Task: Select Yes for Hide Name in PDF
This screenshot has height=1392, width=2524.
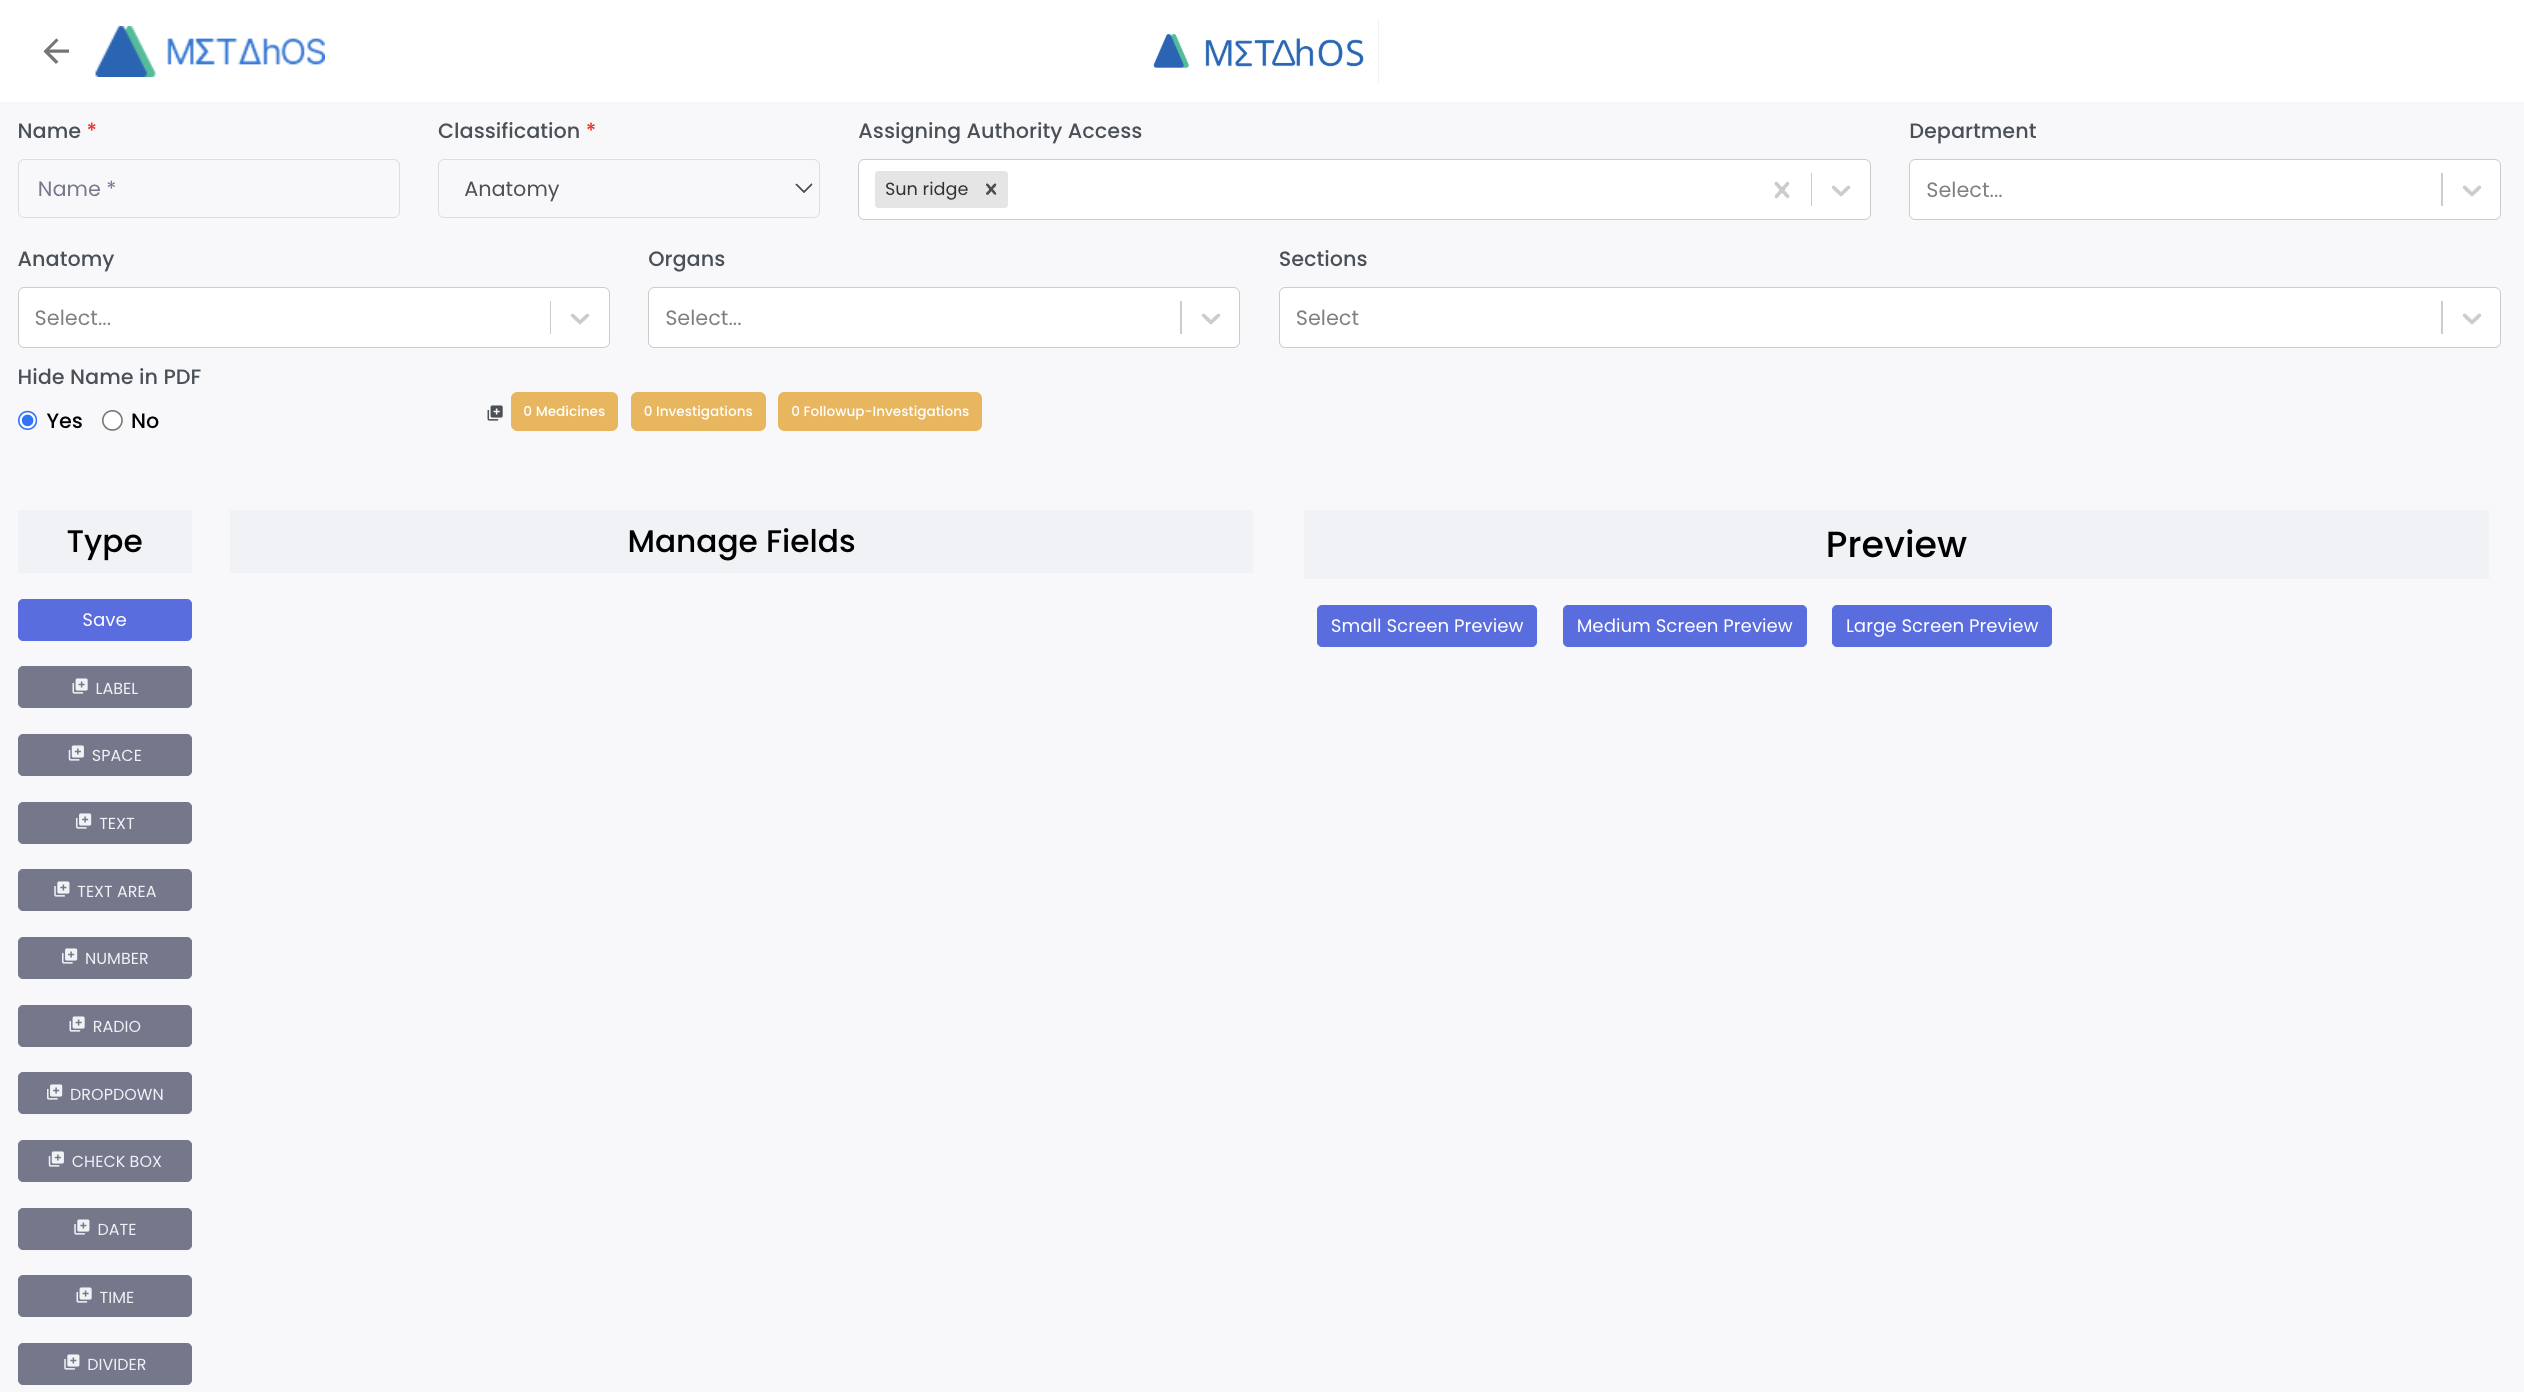Action: pos(28,420)
